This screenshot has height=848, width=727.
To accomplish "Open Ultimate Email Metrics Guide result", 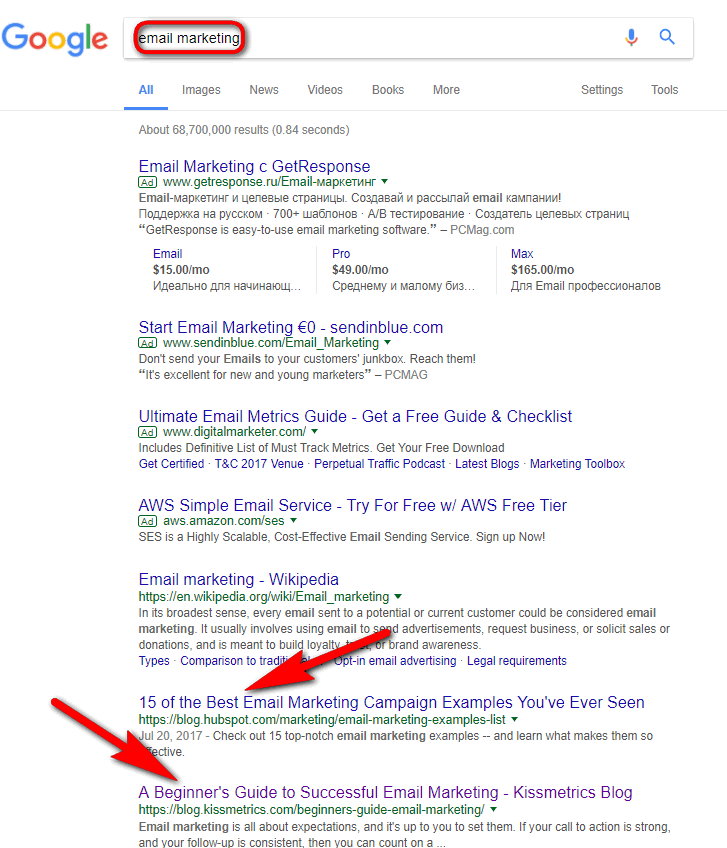I will point(355,416).
